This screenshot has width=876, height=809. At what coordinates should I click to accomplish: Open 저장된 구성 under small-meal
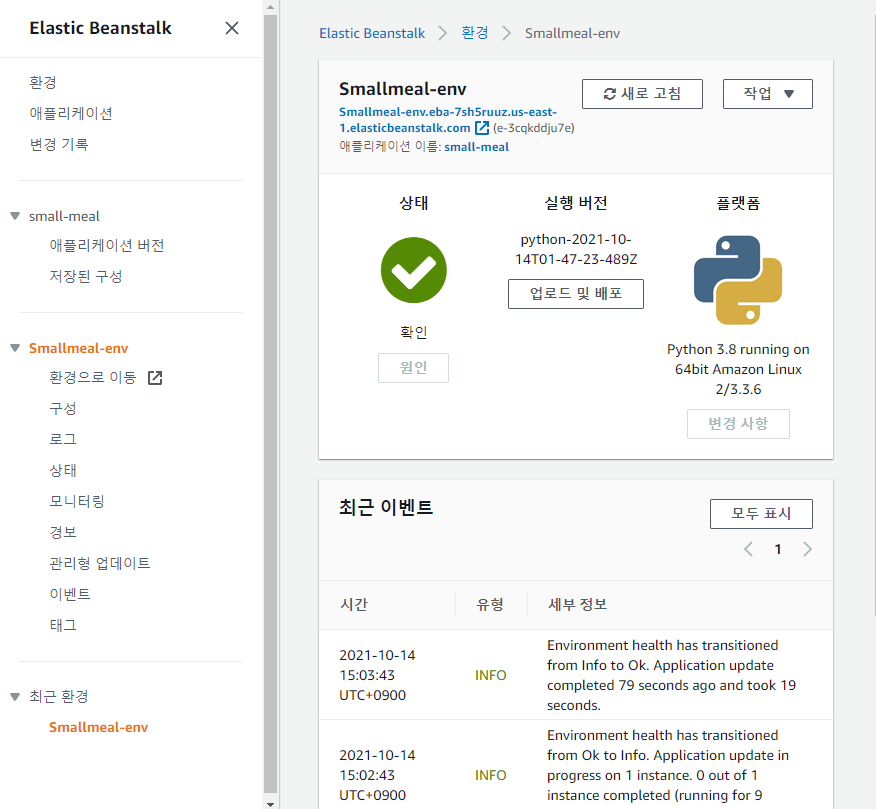[85, 277]
